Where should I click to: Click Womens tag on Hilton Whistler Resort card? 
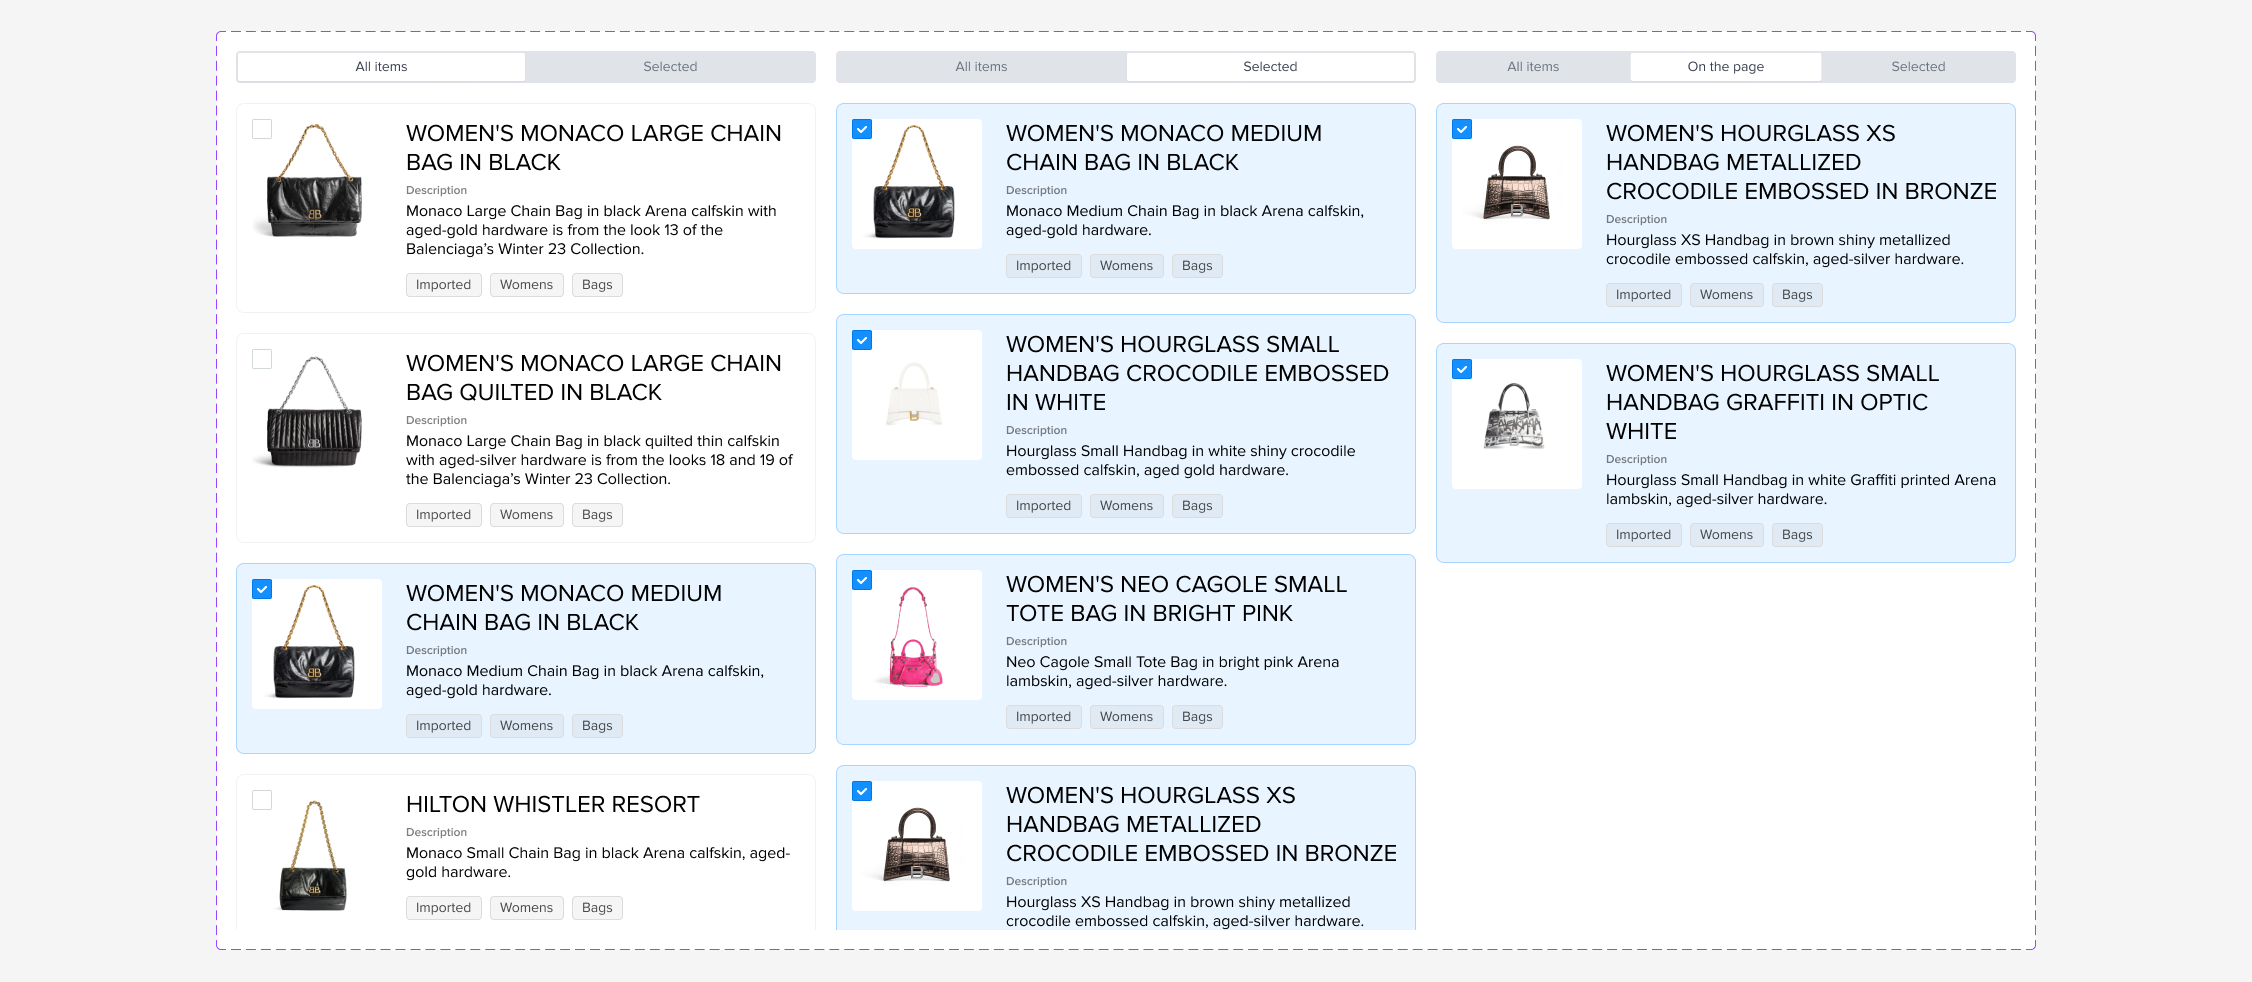[526, 908]
